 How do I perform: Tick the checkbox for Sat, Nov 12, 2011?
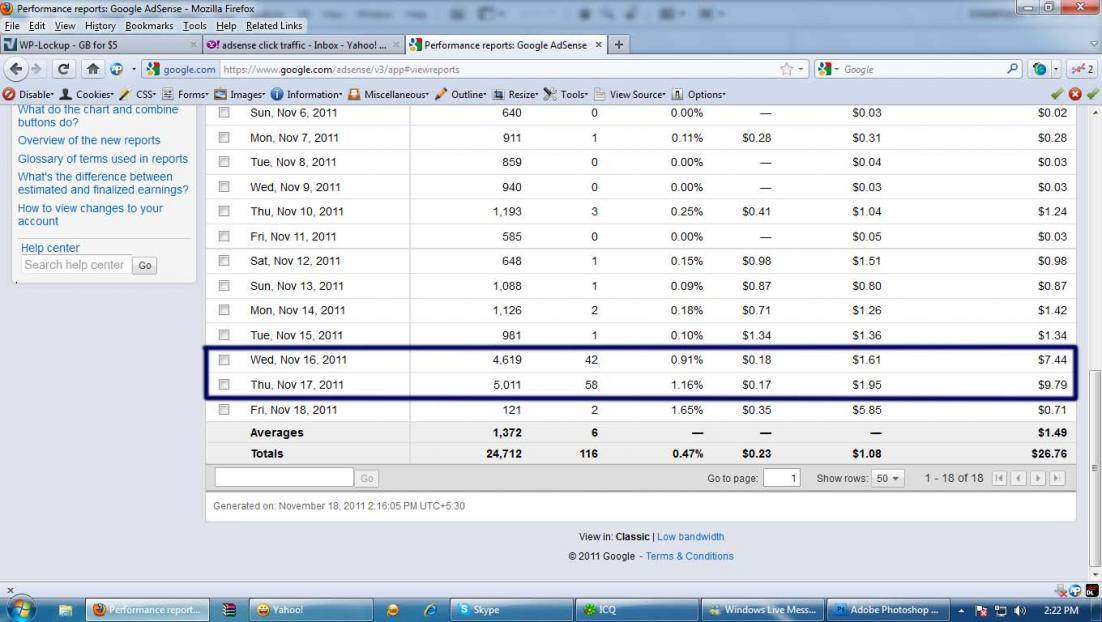point(223,261)
